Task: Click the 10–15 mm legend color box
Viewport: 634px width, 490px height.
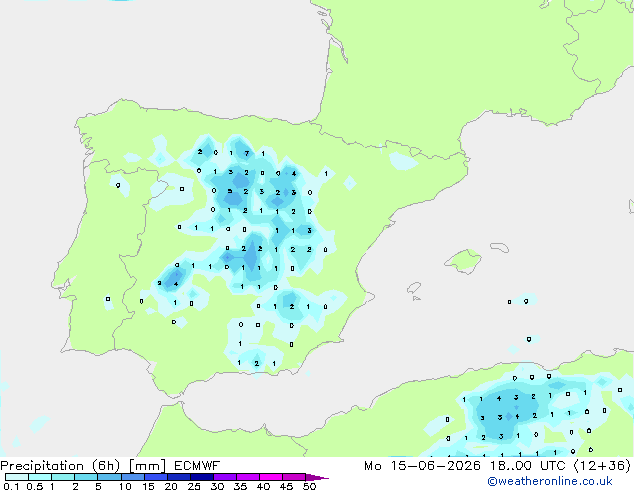Action: coord(133,477)
